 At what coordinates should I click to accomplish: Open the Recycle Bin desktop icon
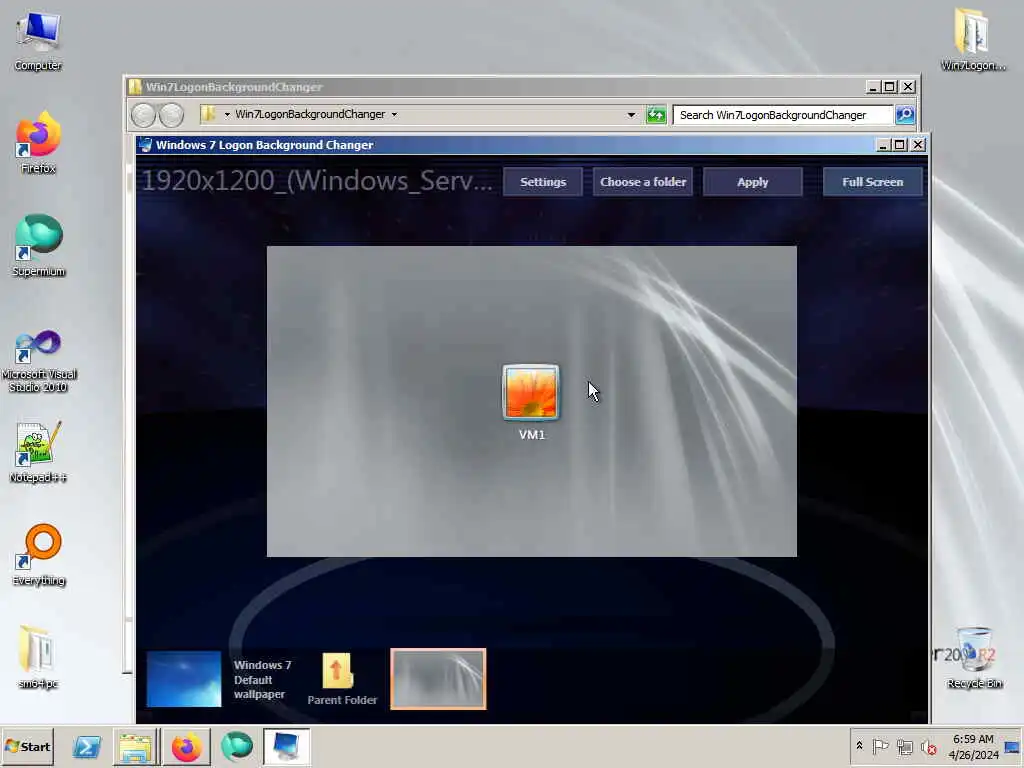(974, 657)
